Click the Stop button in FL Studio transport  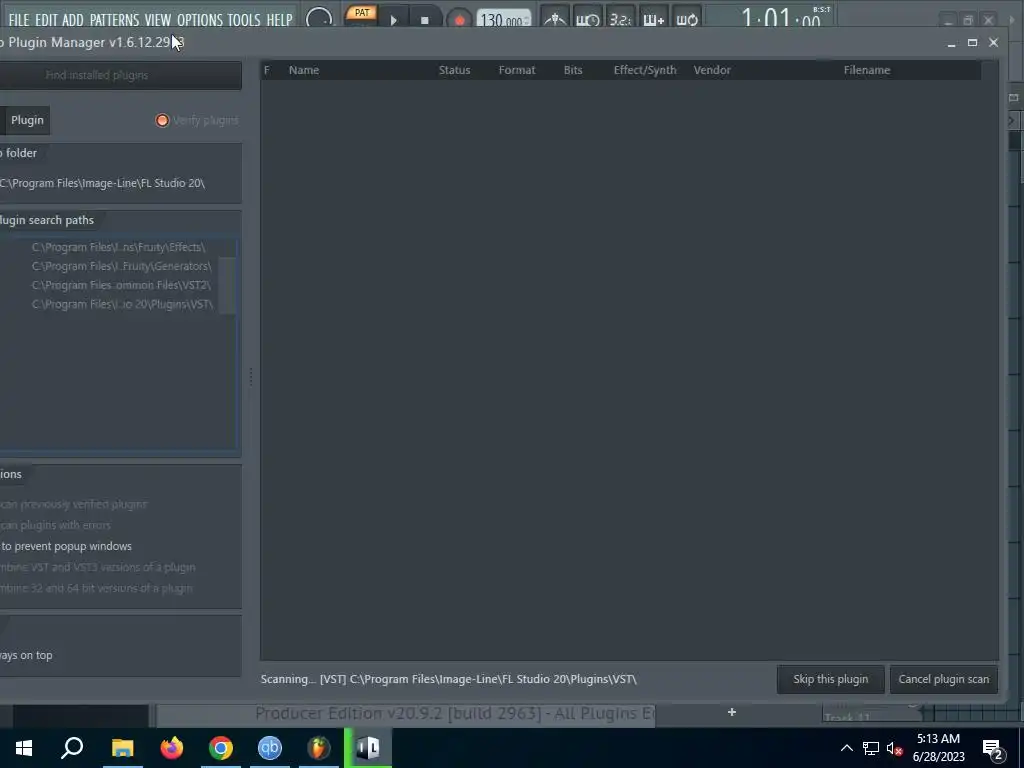(424, 20)
